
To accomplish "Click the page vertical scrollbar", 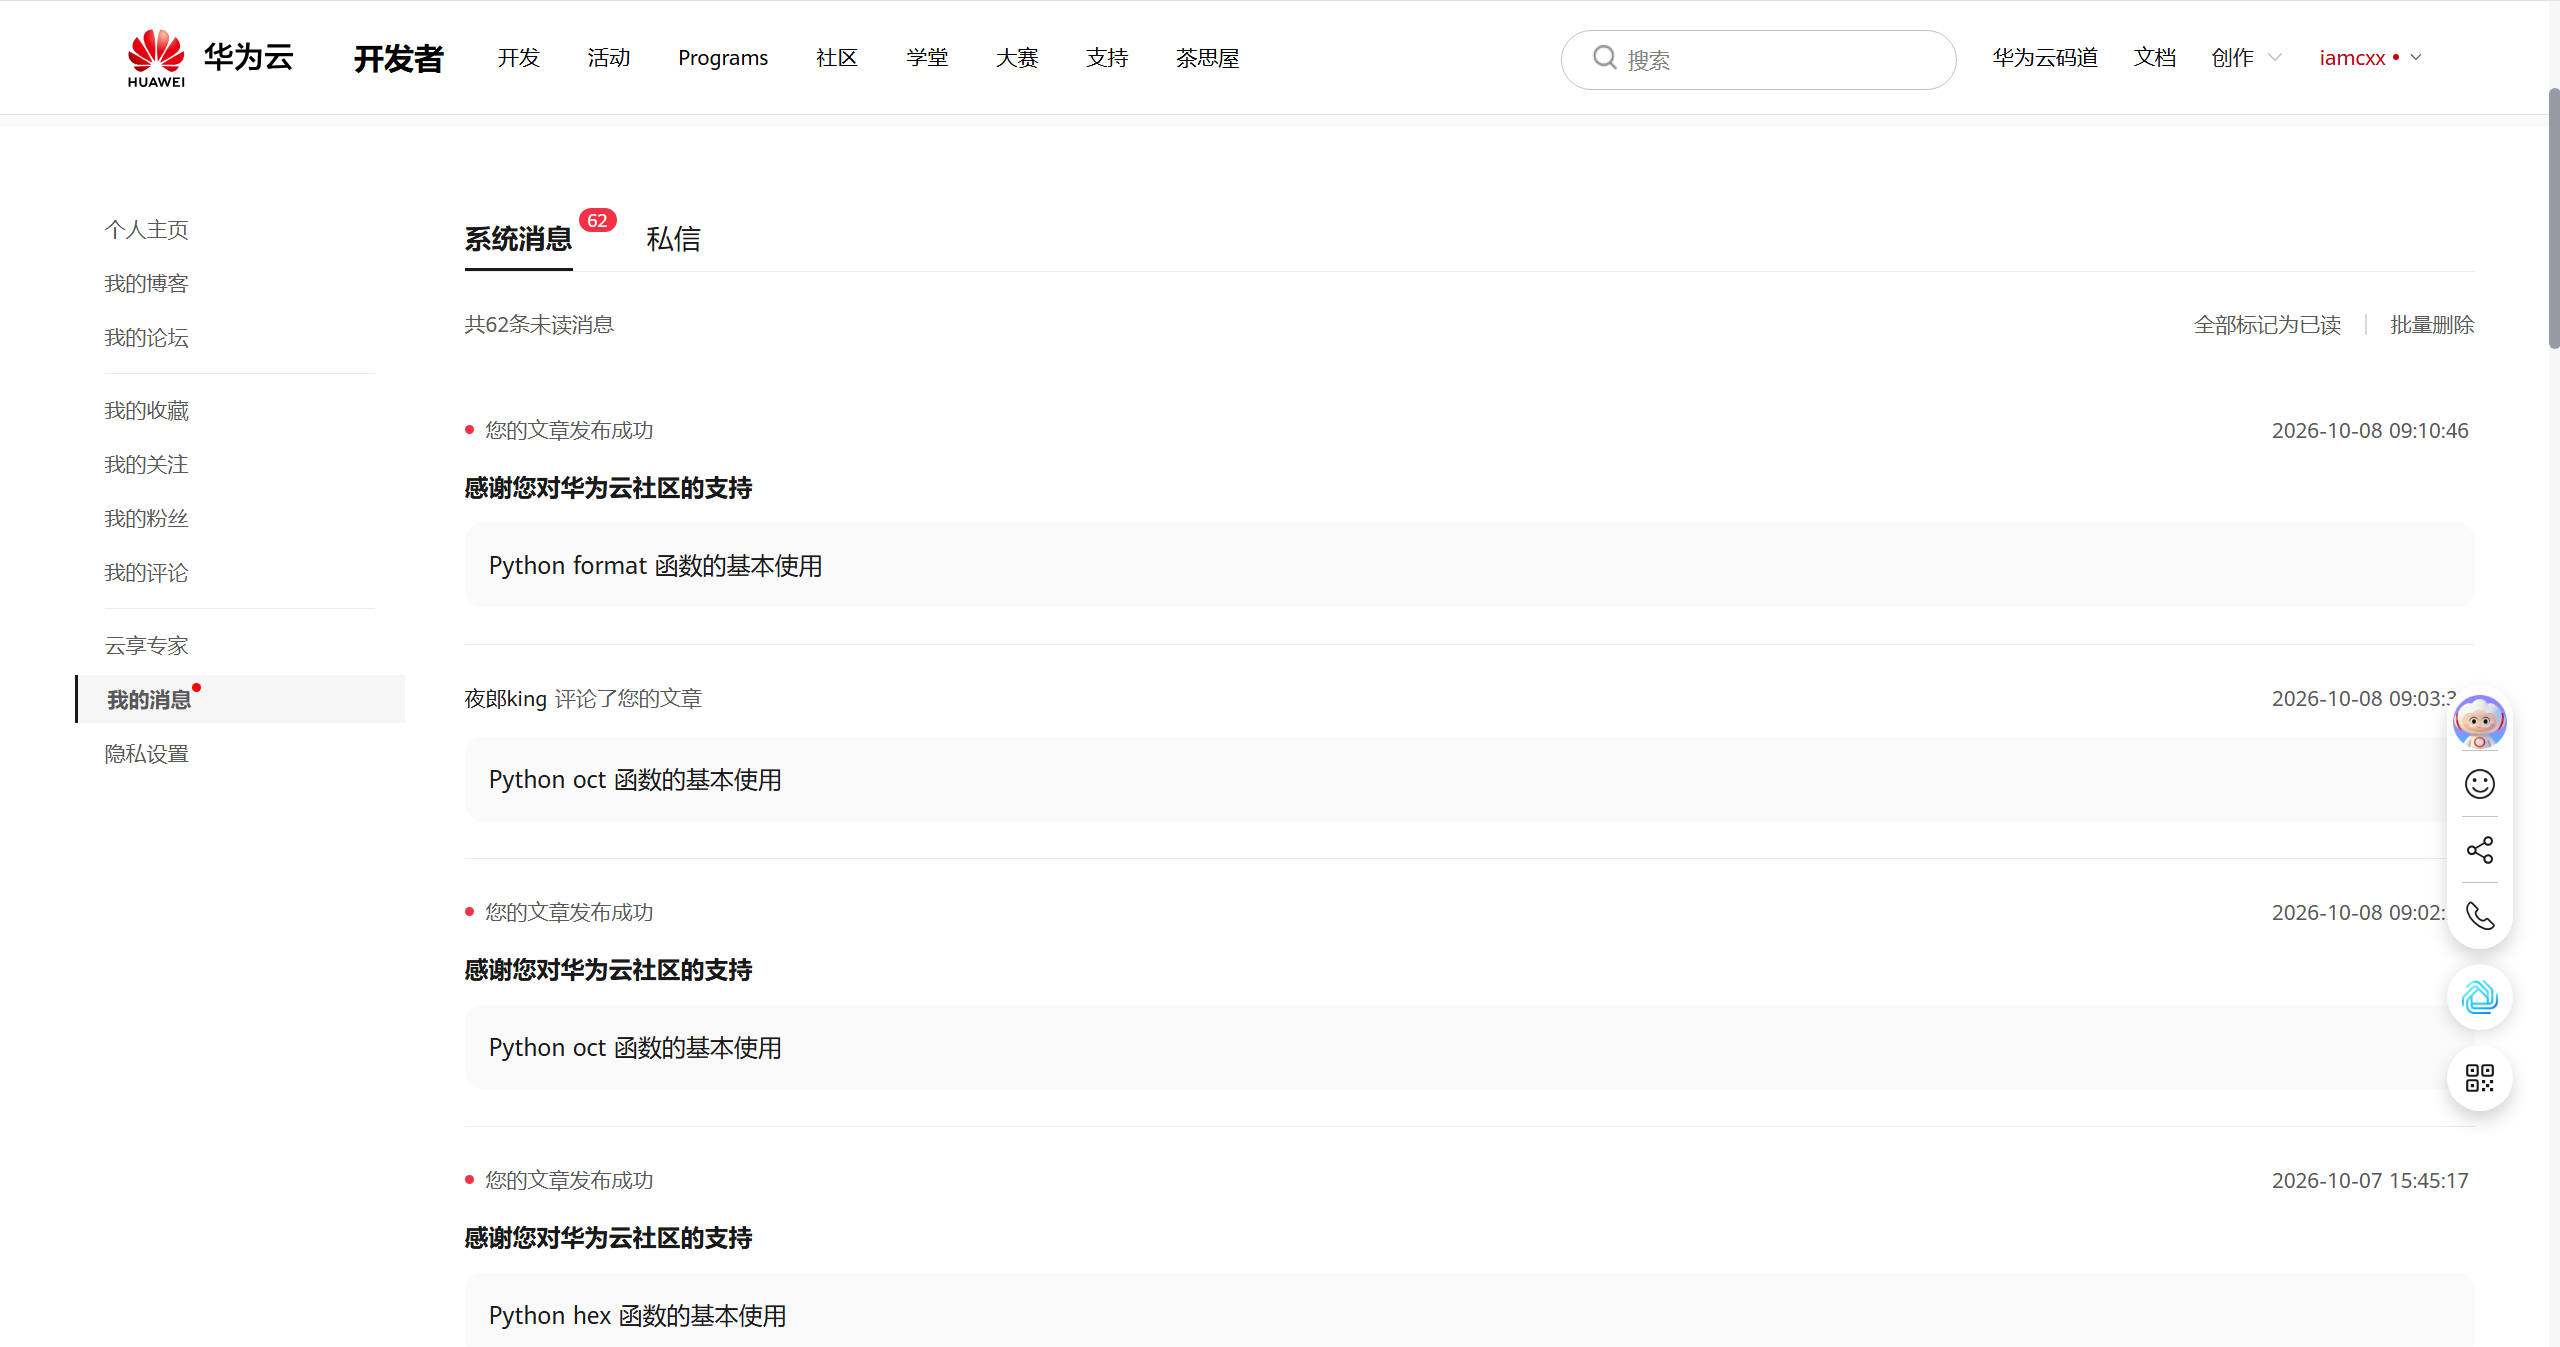I will click(2553, 218).
